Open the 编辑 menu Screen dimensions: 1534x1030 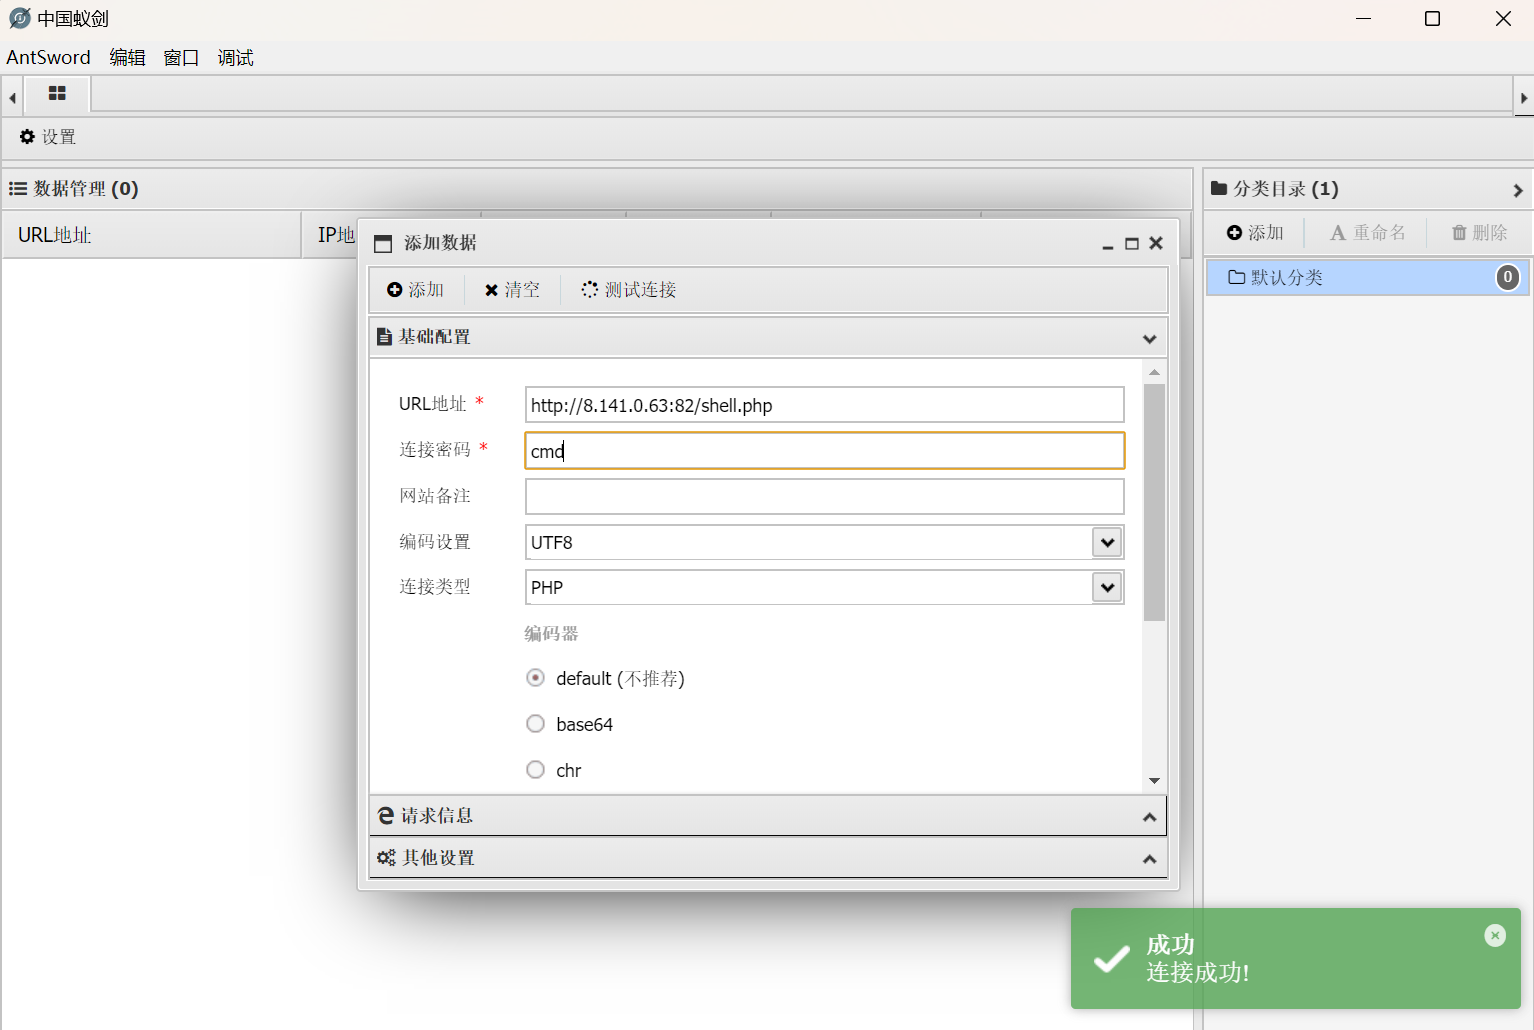pos(127,57)
